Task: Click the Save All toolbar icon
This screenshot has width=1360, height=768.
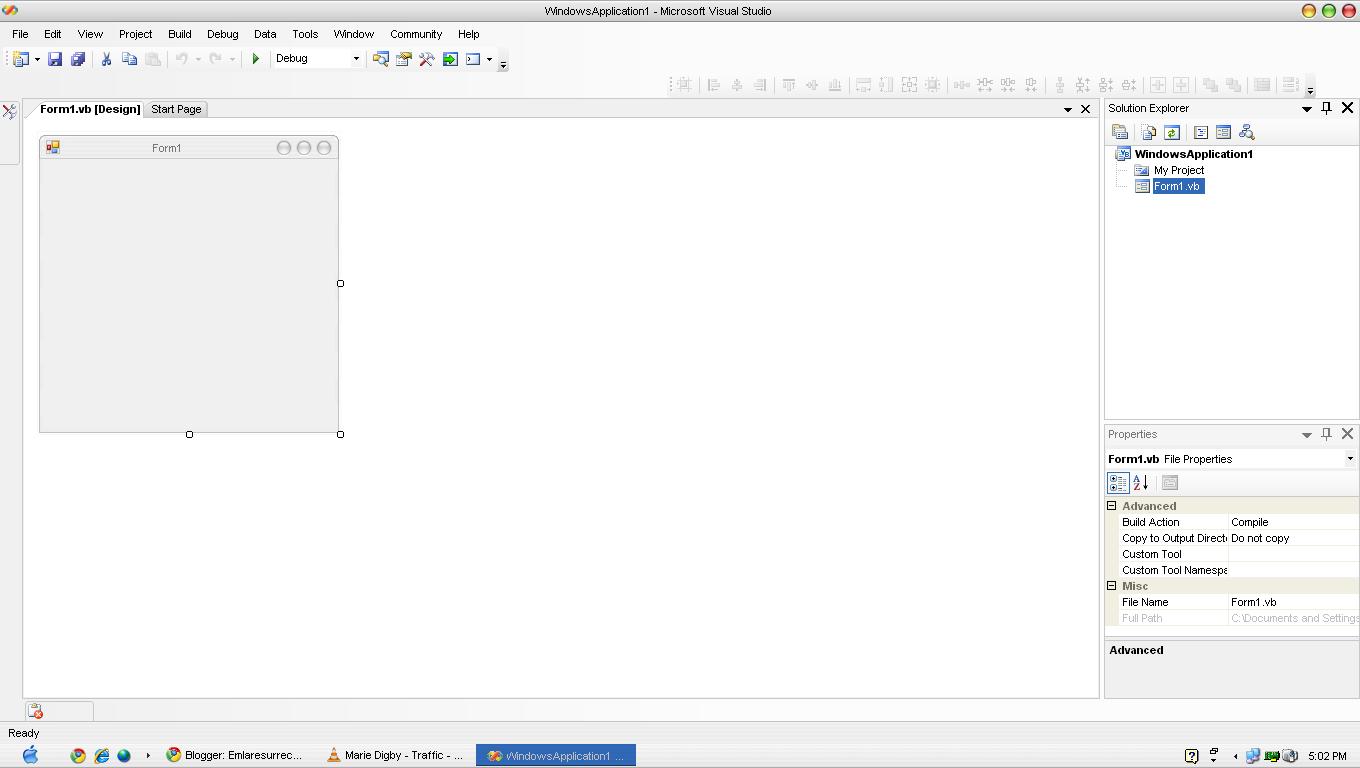Action: pos(78,59)
